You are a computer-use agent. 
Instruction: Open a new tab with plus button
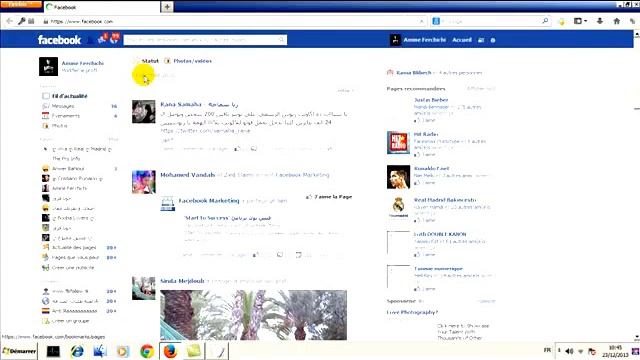pyautogui.click(x=167, y=7)
